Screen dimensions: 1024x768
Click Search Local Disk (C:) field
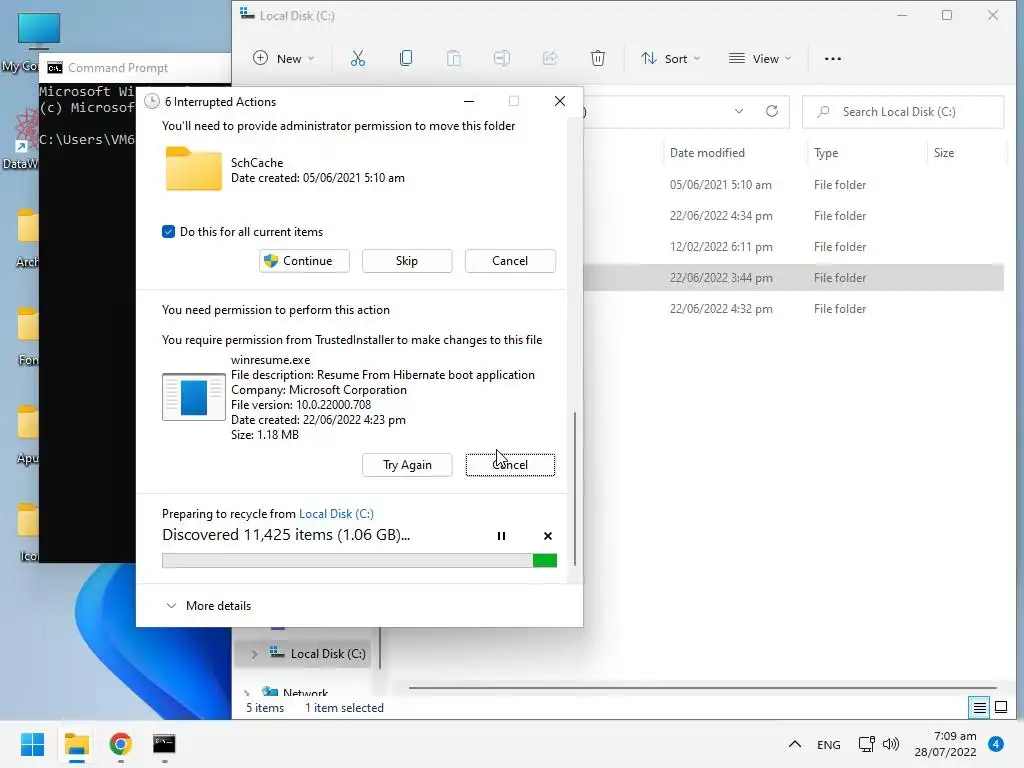click(903, 112)
